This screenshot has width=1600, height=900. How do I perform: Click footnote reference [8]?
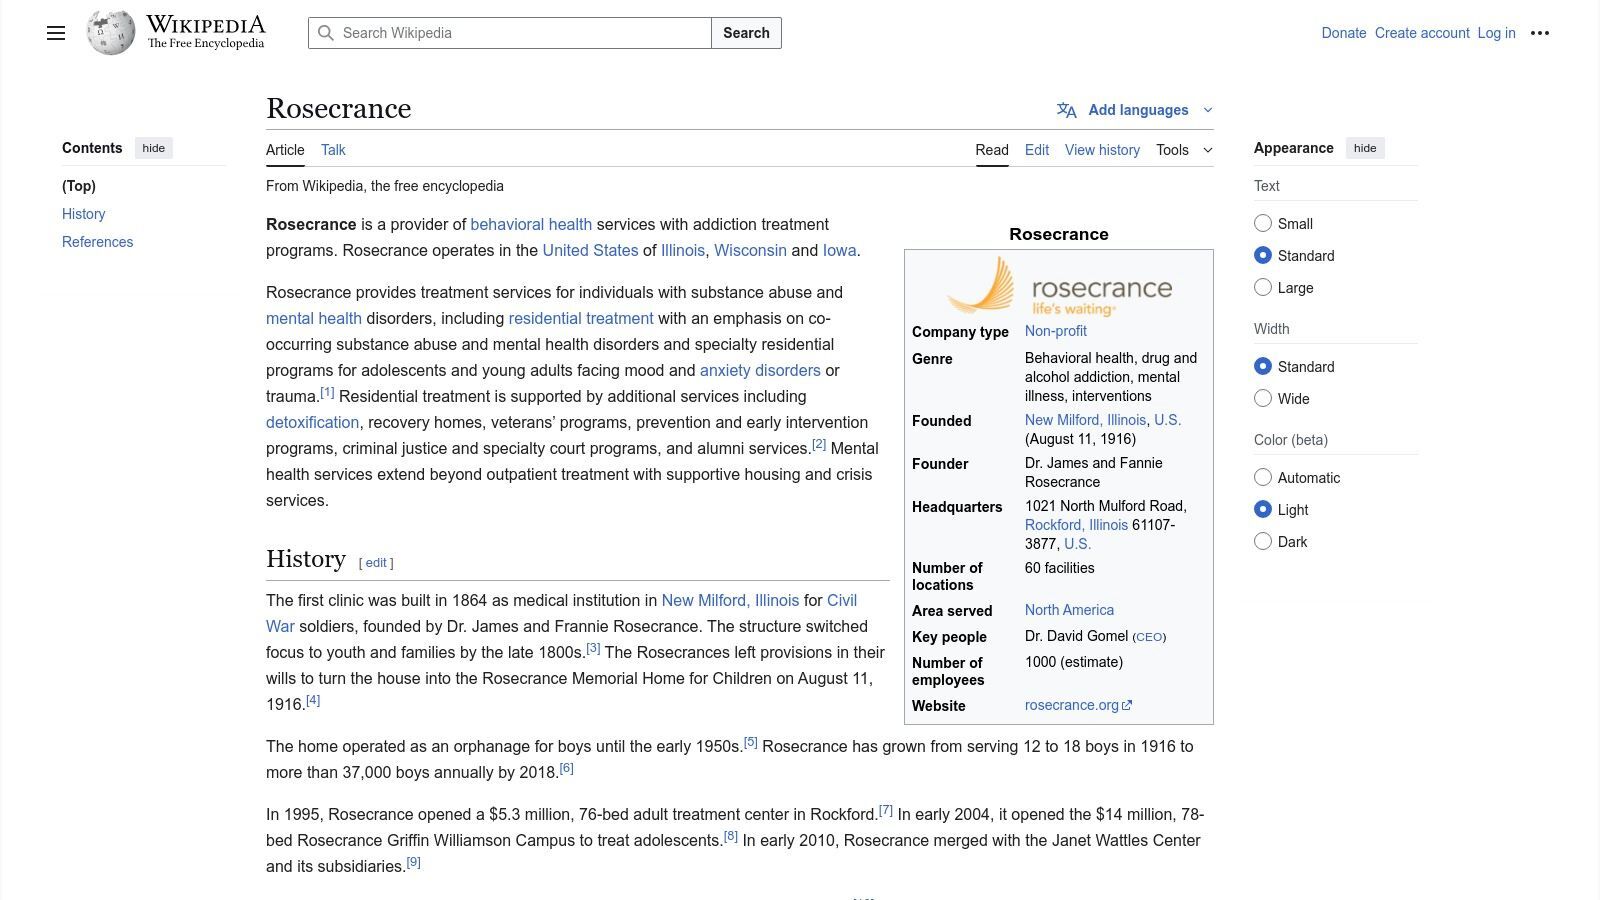[731, 836]
